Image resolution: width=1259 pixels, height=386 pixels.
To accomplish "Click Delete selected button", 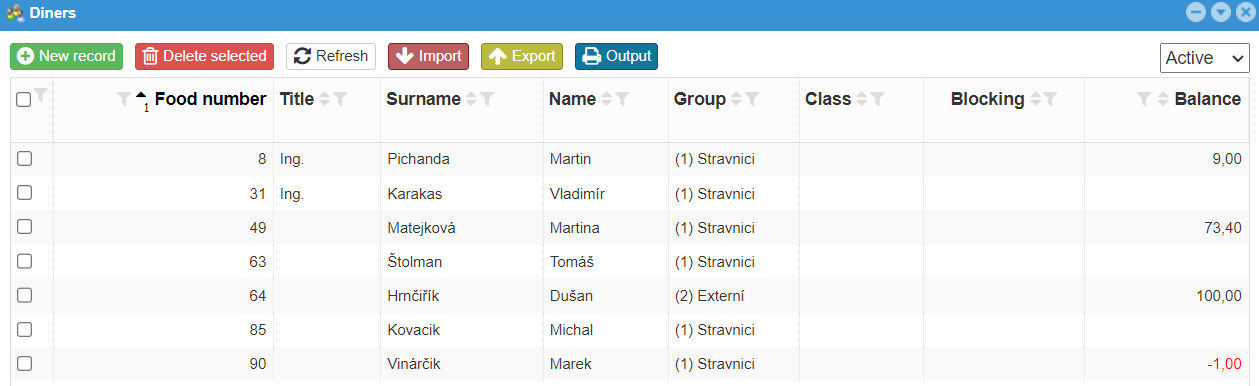I will click(204, 56).
